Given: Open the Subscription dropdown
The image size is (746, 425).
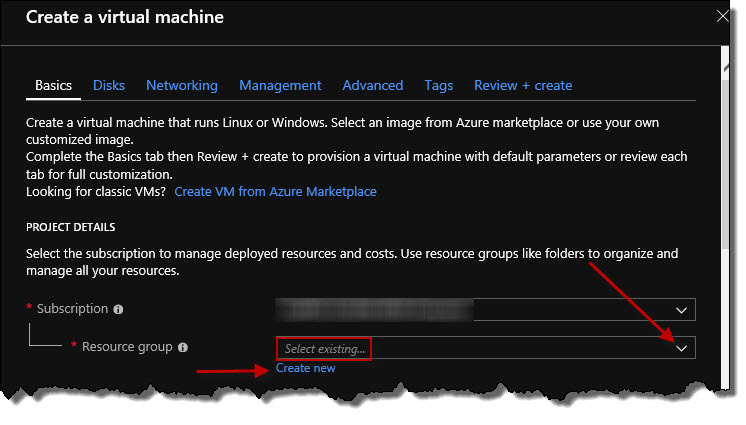Looking at the screenshot, I should (485, 310).
